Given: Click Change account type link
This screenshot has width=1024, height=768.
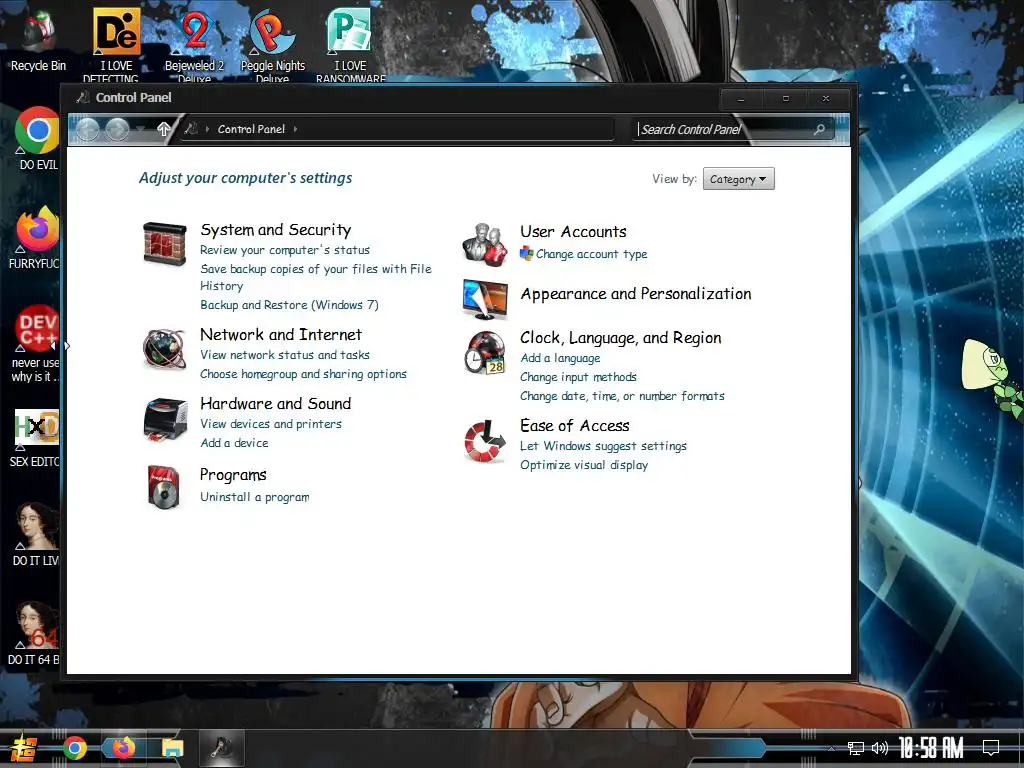Looking at the screenshot, I should coord(592,254).
